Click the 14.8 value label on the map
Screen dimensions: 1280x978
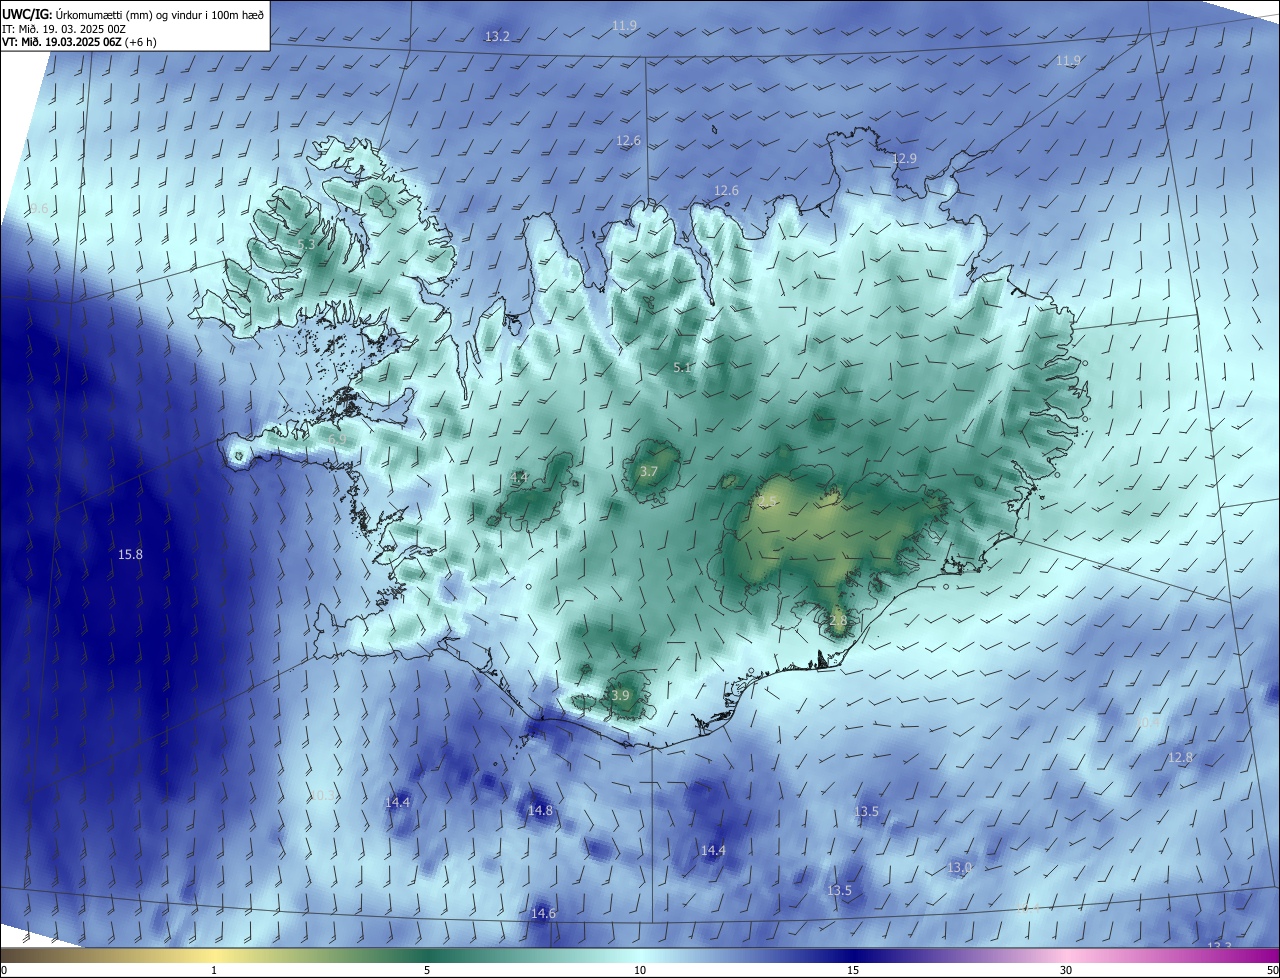[x=540, y=811]
